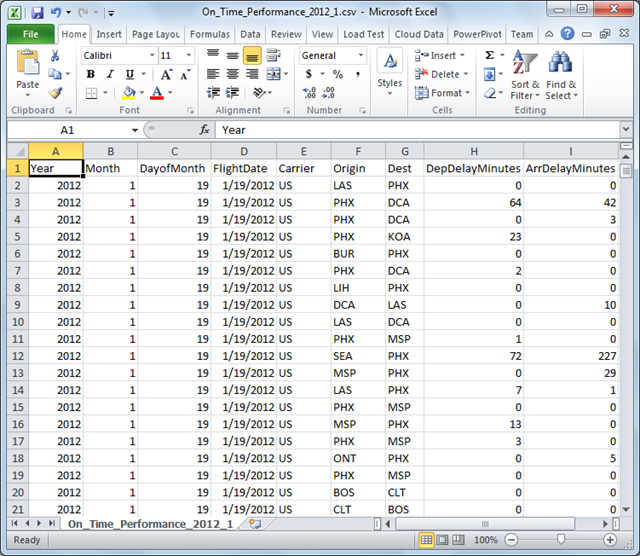The height and width of the screenshot is (556, 640).
Task: Toggle bottom align button
Action: point(251,56)
